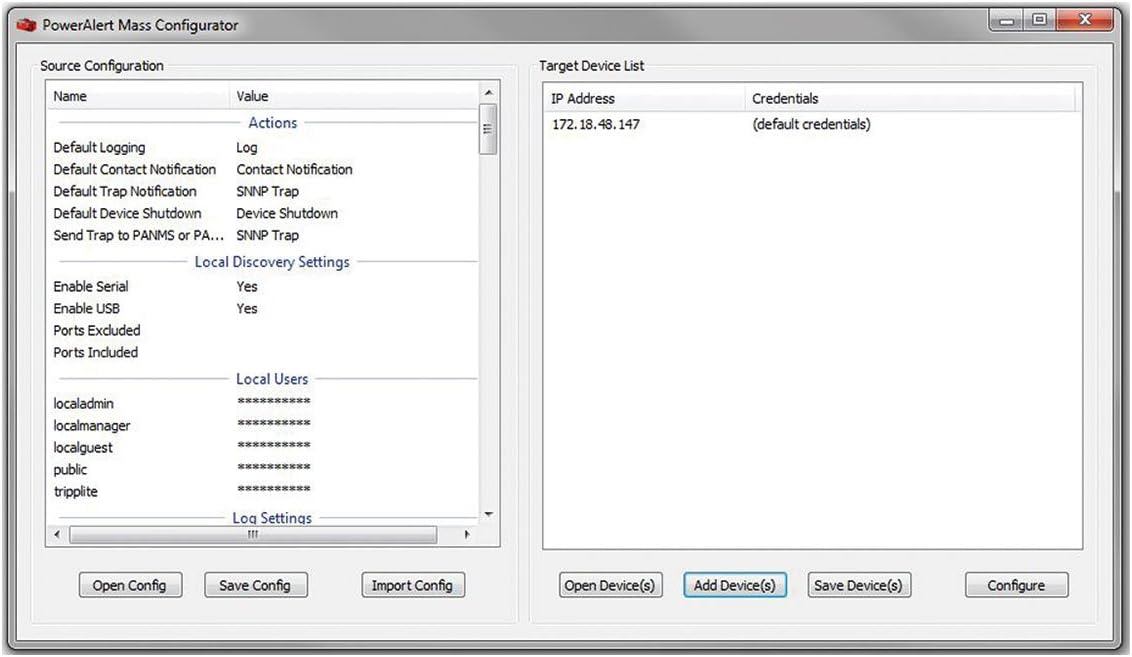This screenshot has height=657, width=1132.
Task: Select the Default Device Shutdown row
Action: click(263, 213)
